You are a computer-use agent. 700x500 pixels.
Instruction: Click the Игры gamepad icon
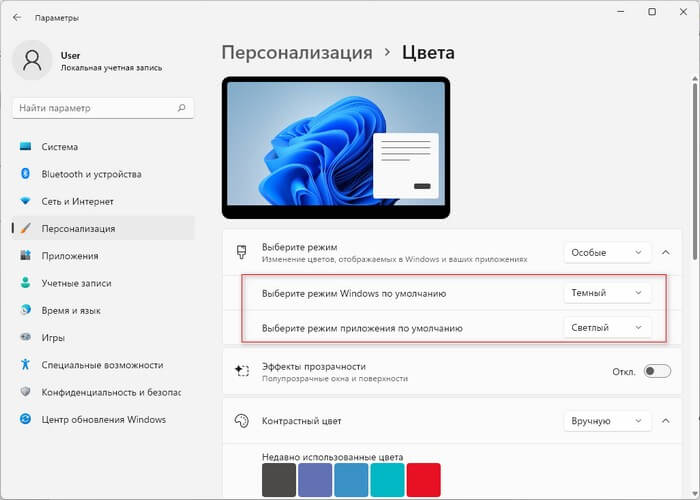[25, 337]
